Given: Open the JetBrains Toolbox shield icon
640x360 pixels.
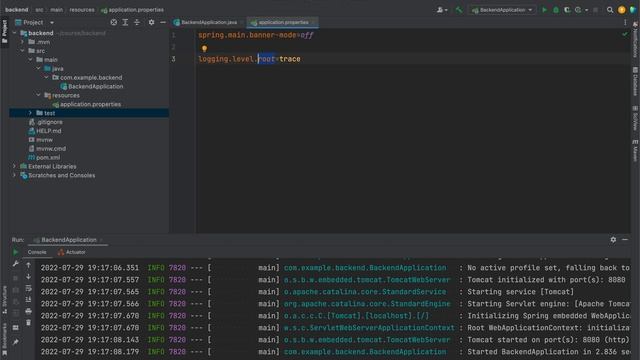Looking at the screenshot, I should 633,10.
